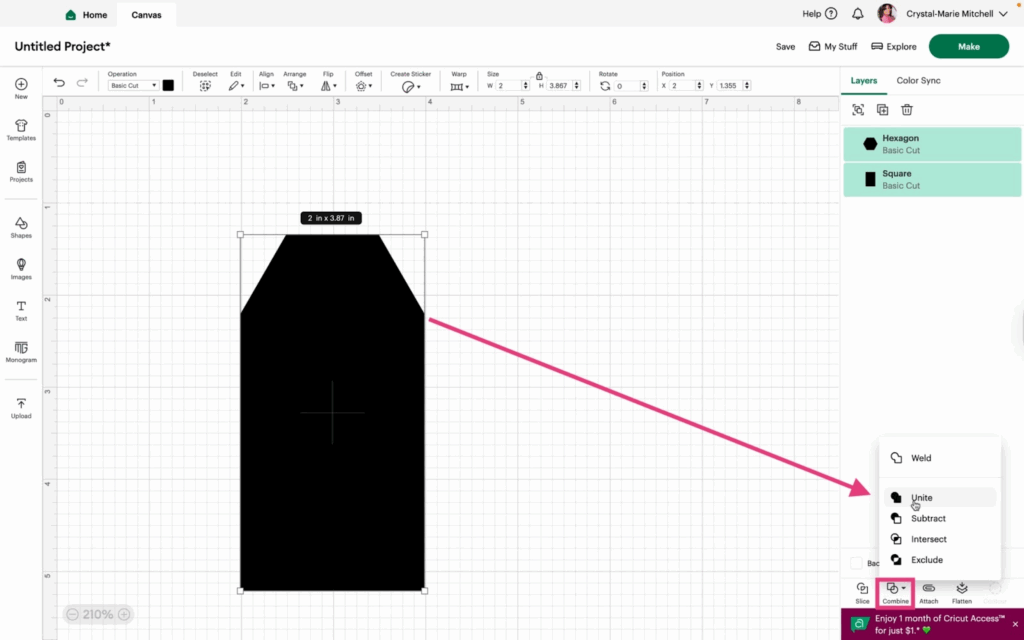This screenshot has width=1024, height=640.
Task: Zoom in with the plus icon
Action: point(123,615)
